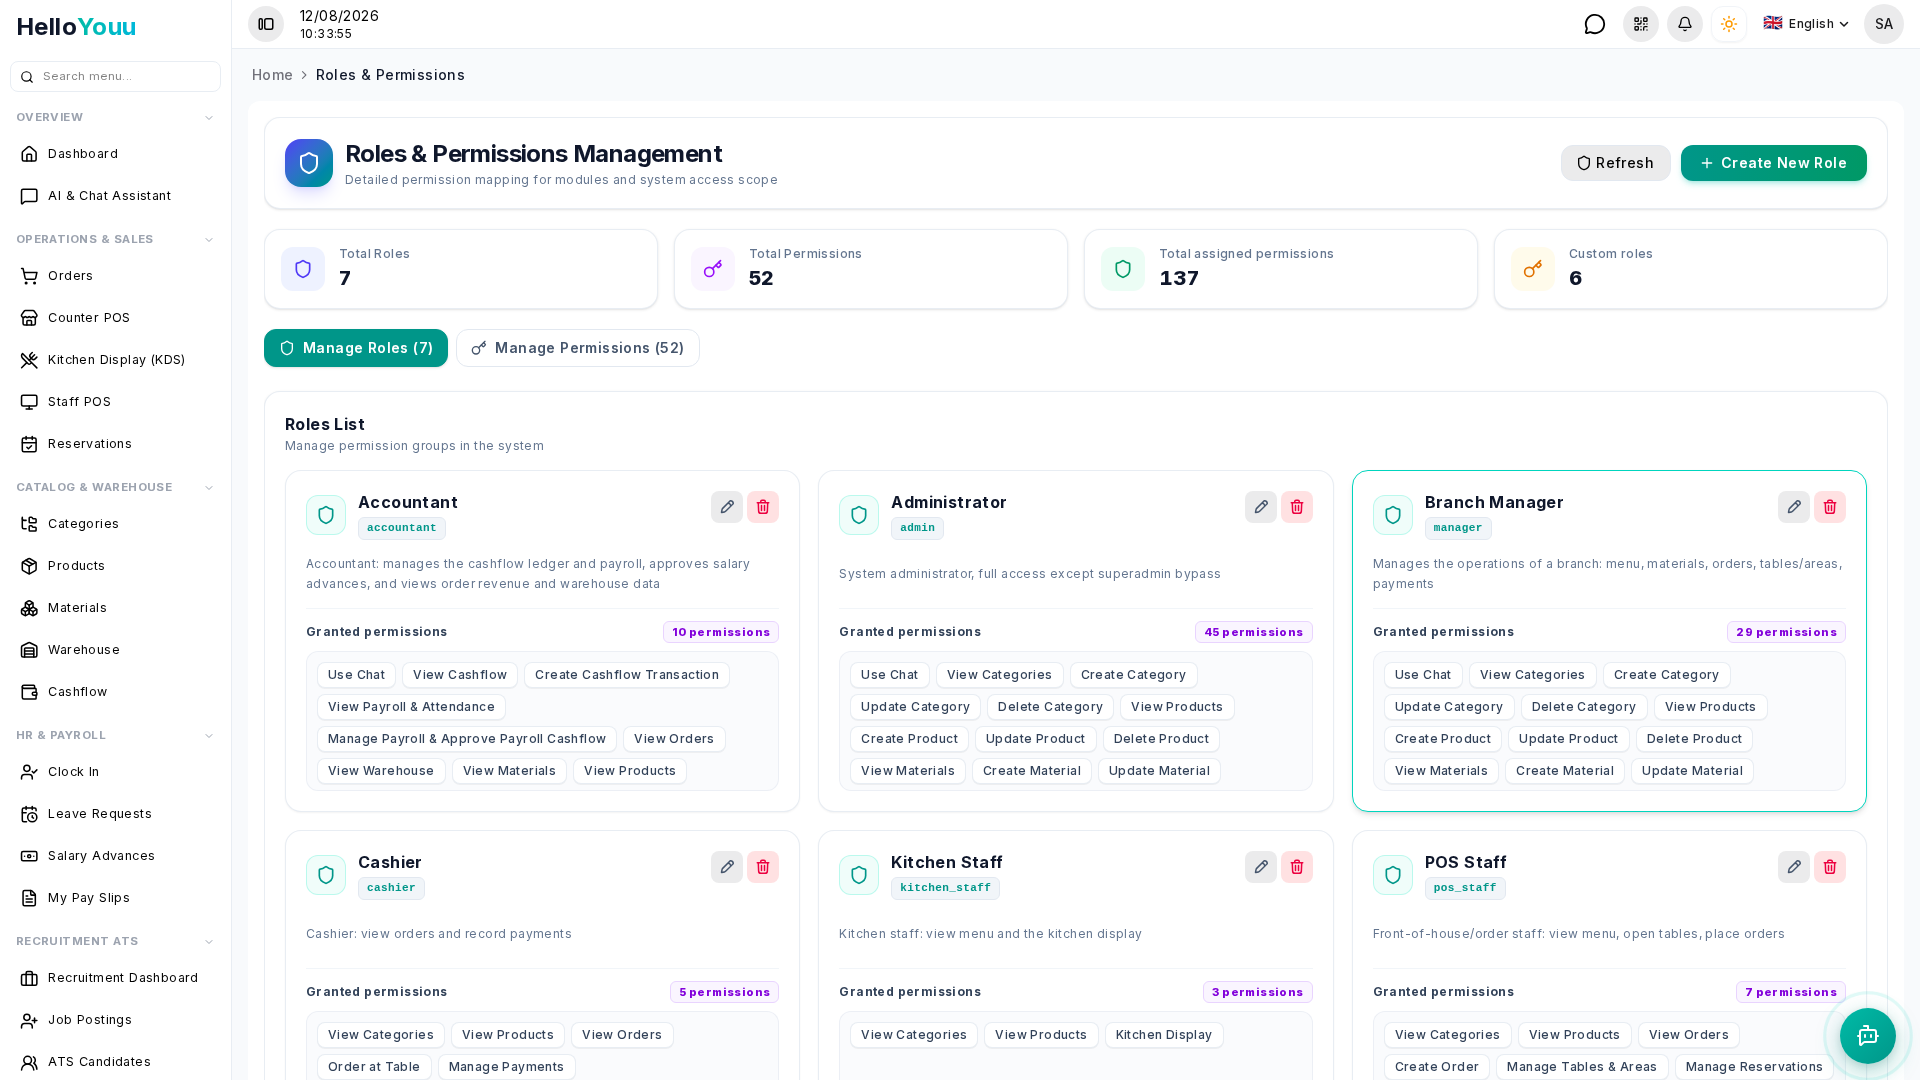Viewport: 1920px width, 1080px height.
Task: Open Job Postings menu item
Action: click(115, 1020)
